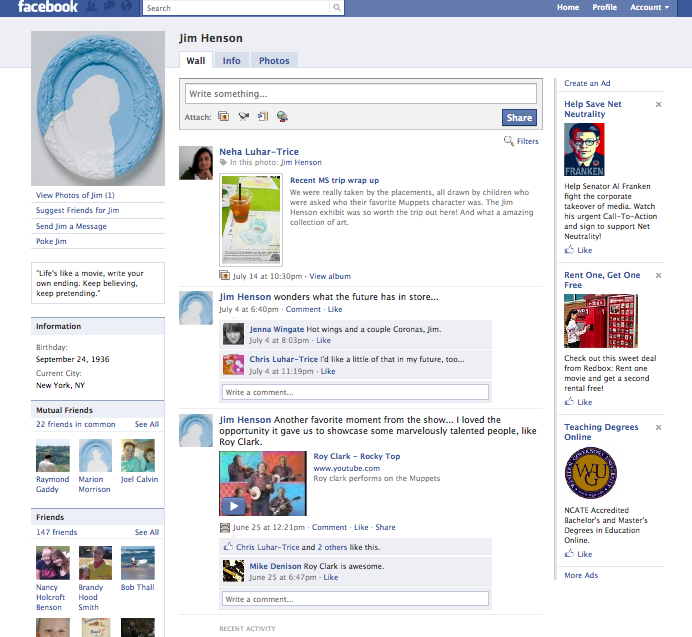
Task: See All 147 friends
Action: pyautogui.click(x=147, y=532)
